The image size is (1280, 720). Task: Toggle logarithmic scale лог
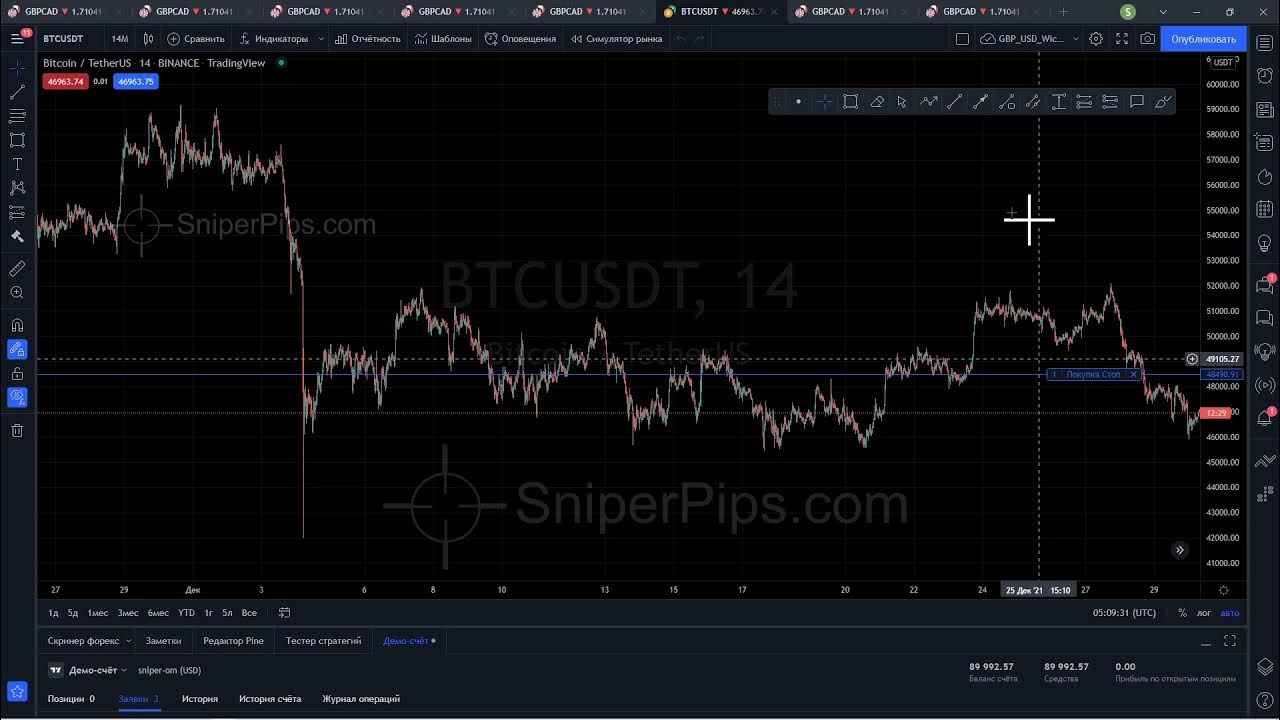point(1204,613)
